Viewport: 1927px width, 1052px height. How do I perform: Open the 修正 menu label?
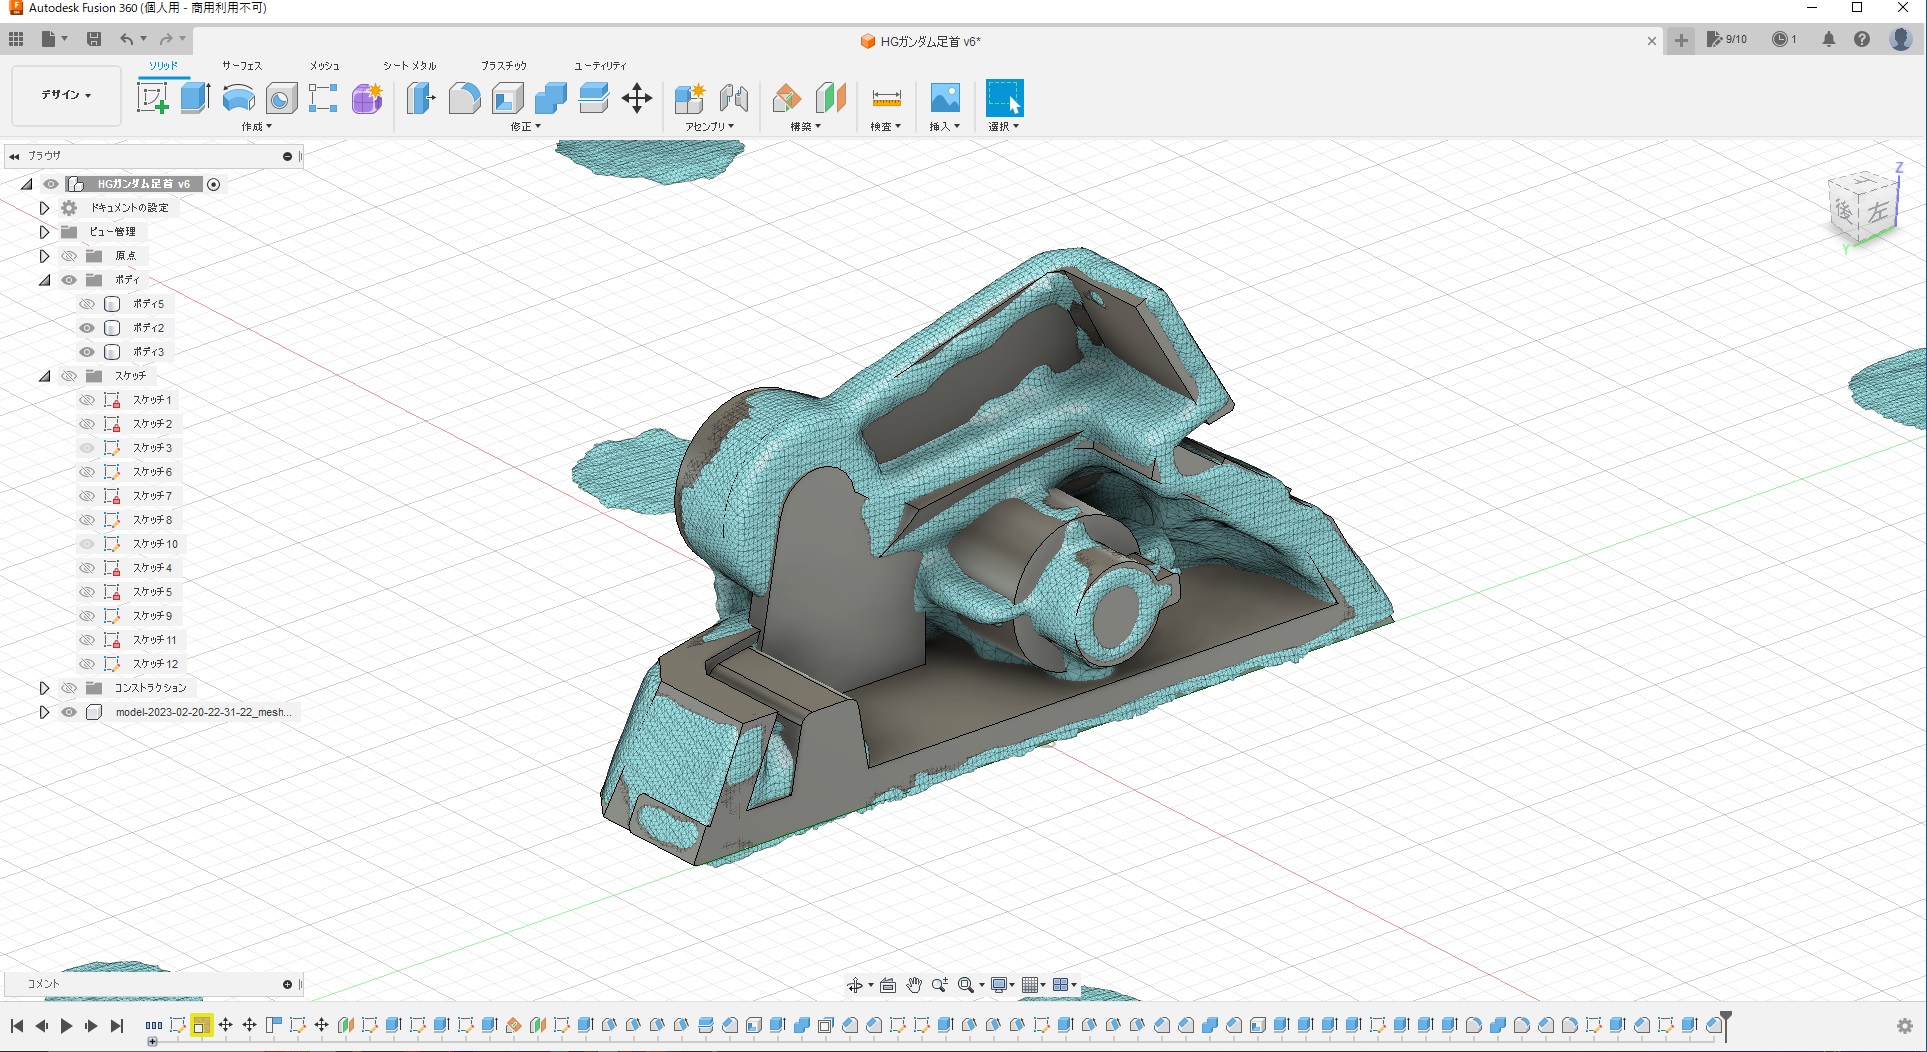point(525,127)
